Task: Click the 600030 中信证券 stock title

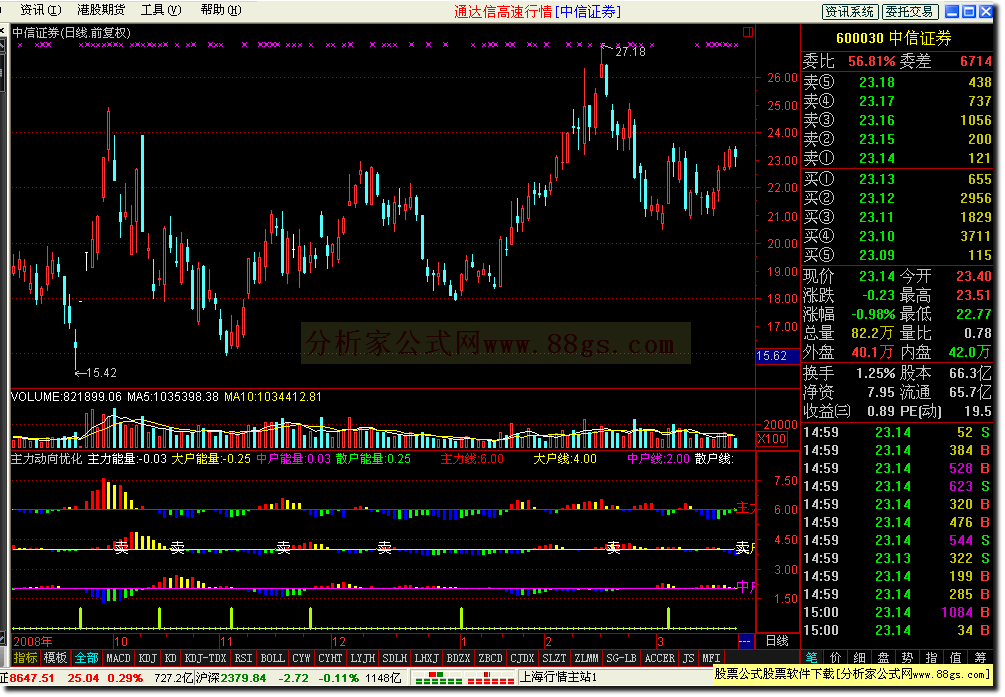Action: pyautogui.click(x=893, y=38)
